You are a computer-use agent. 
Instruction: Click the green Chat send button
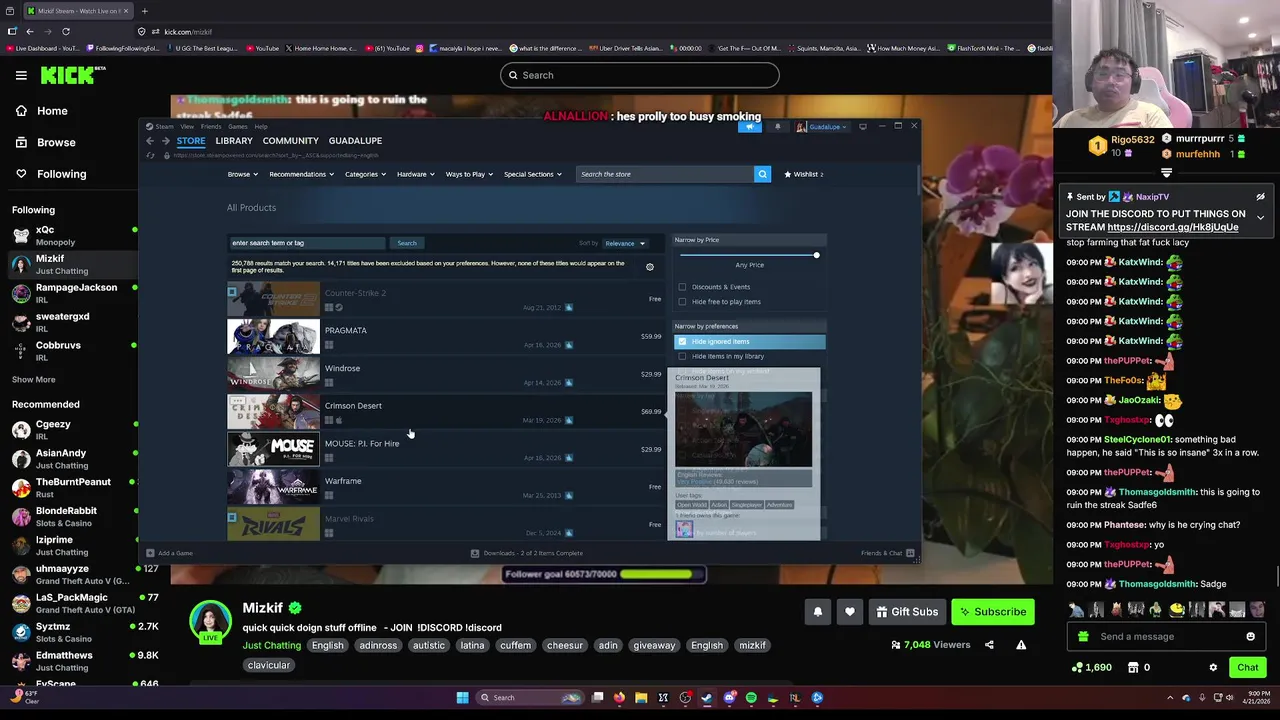click(x=1247, y=667)
